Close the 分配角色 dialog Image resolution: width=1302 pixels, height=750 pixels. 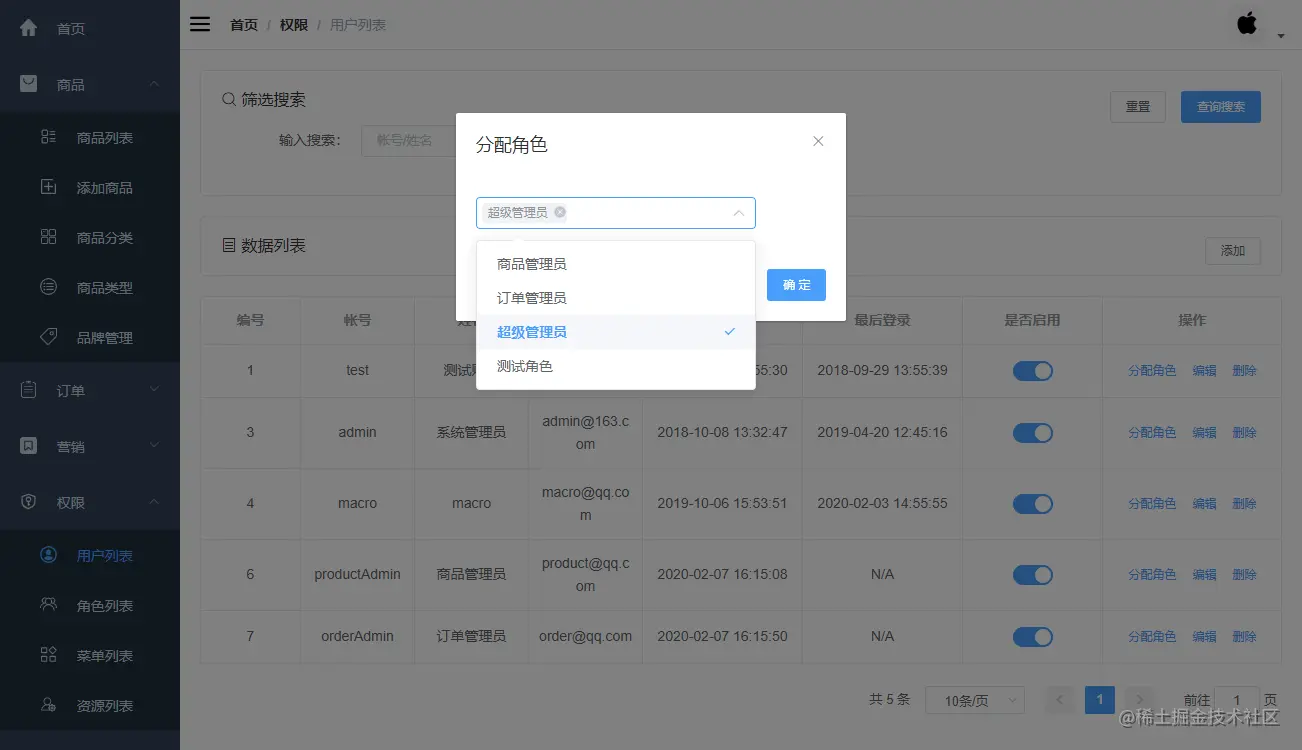pos(818,141)
